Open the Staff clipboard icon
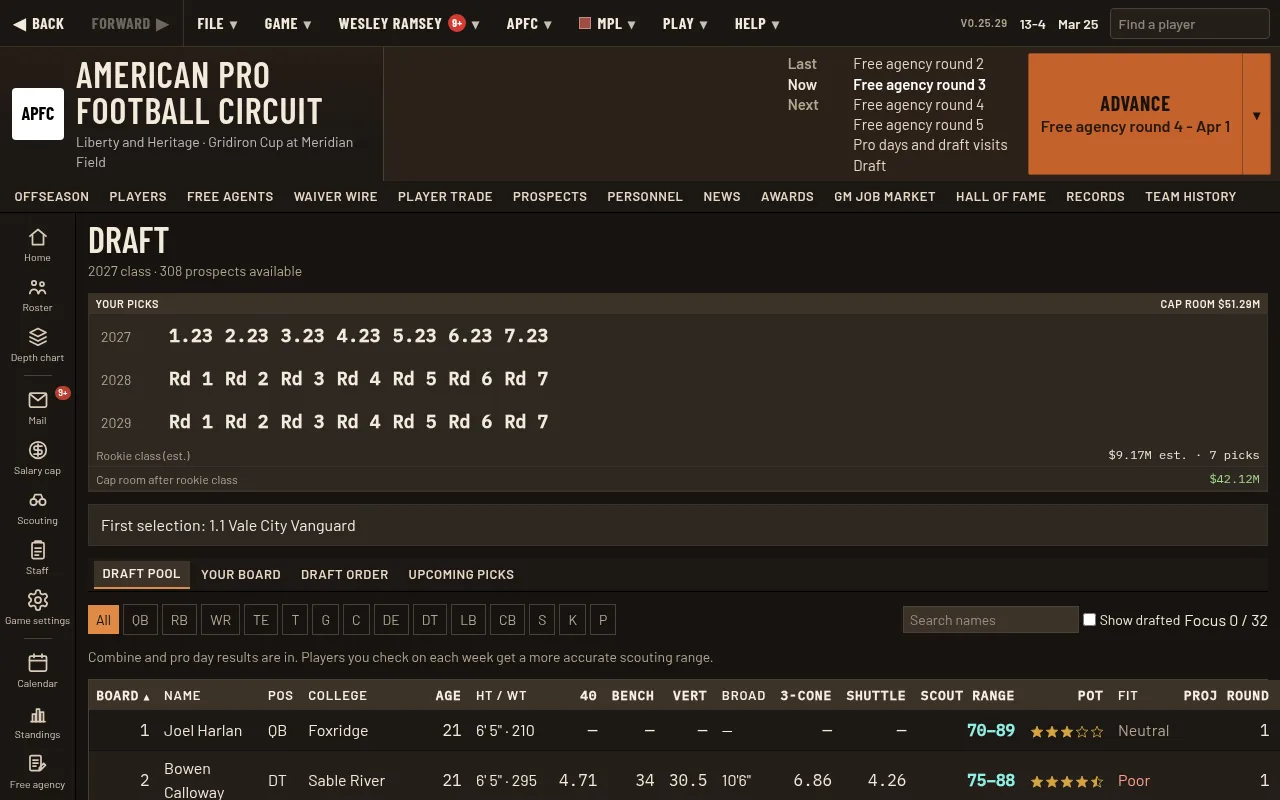This screenshot has width=1280, height=800. 37,558
